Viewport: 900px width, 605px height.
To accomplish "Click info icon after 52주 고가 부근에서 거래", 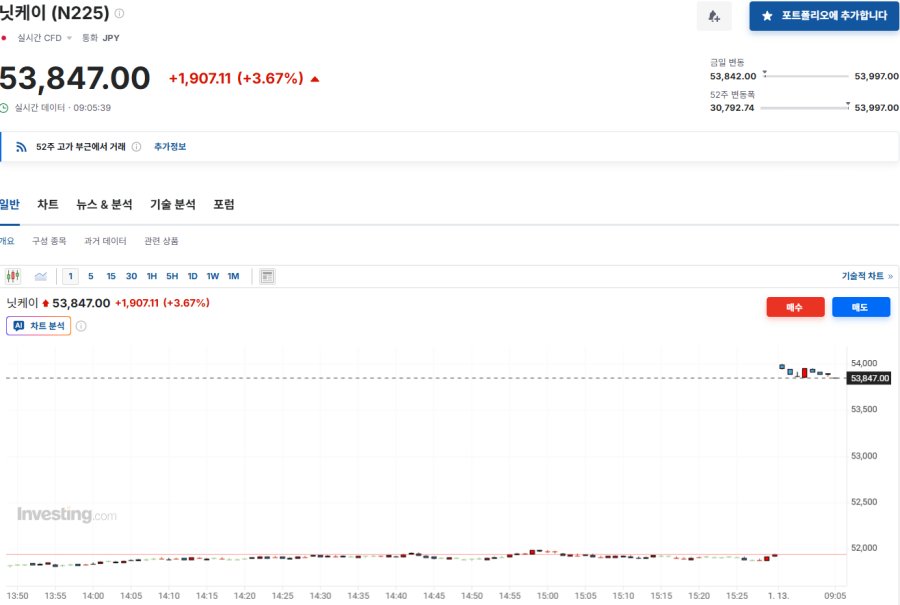I will 136,147.
